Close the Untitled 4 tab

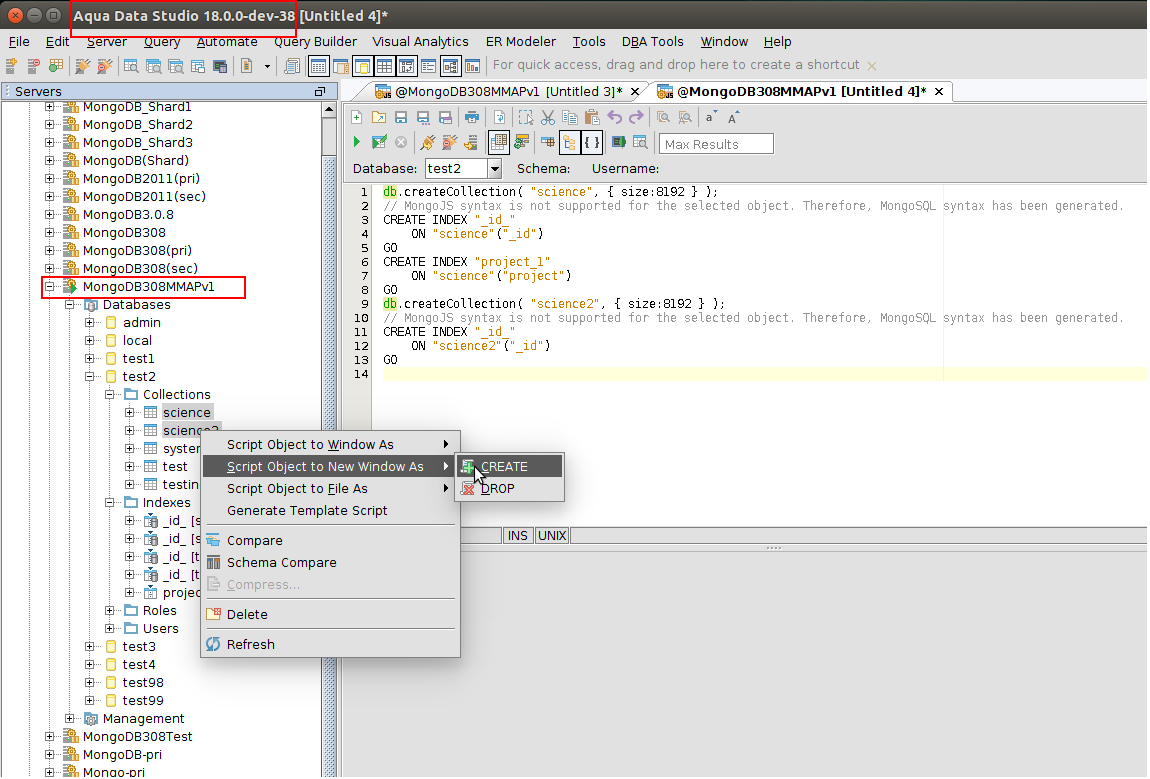click(x=939, y=92)
